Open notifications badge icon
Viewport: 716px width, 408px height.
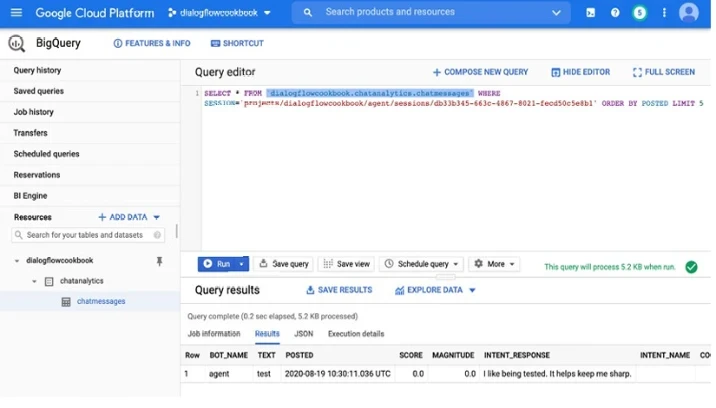[x=640, y=12]
